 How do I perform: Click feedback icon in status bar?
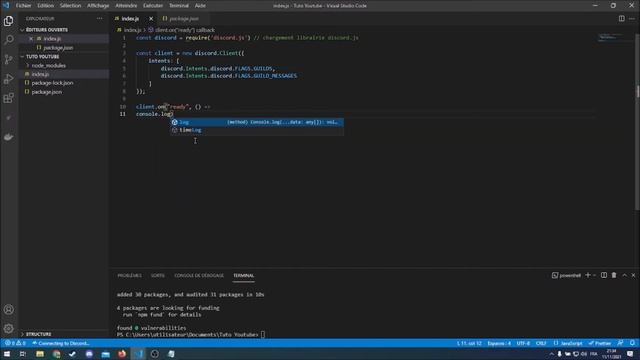click(x=620, y=343)
